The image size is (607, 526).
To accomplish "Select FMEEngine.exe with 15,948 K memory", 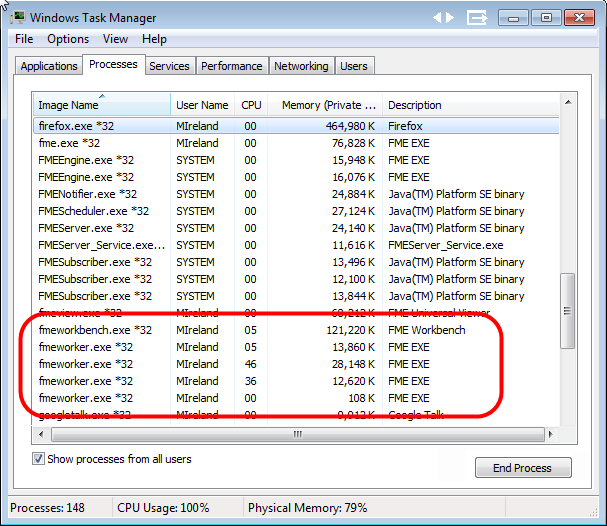I will pos(296,160).
